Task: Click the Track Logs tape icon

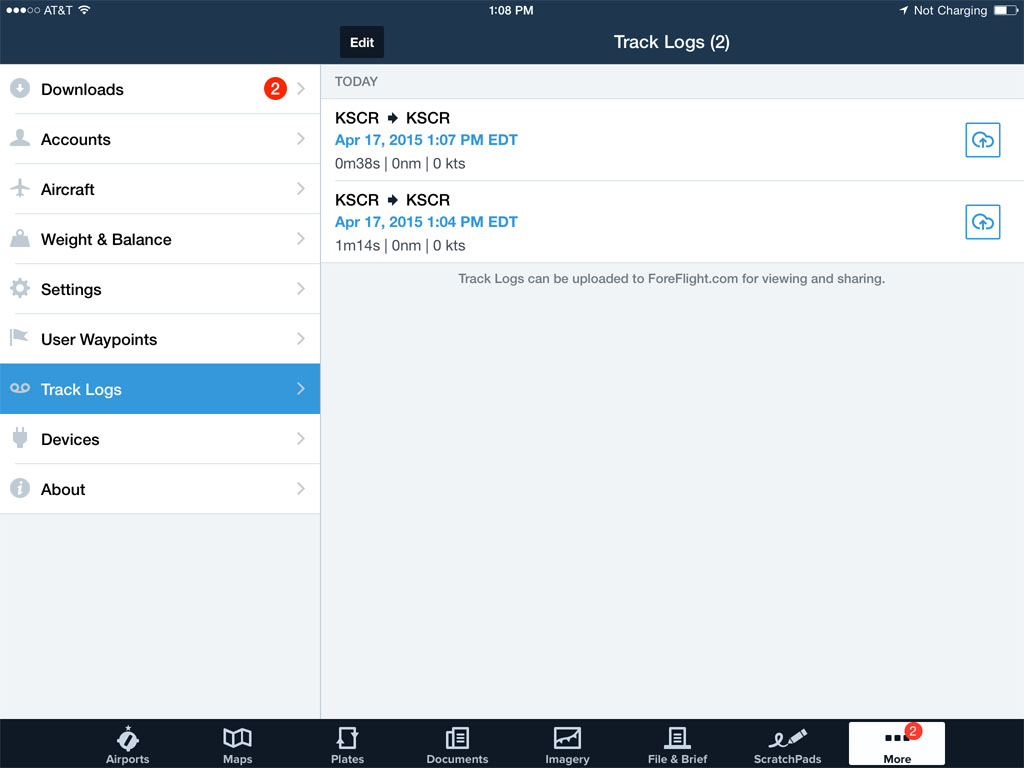Action: [20, 388]
